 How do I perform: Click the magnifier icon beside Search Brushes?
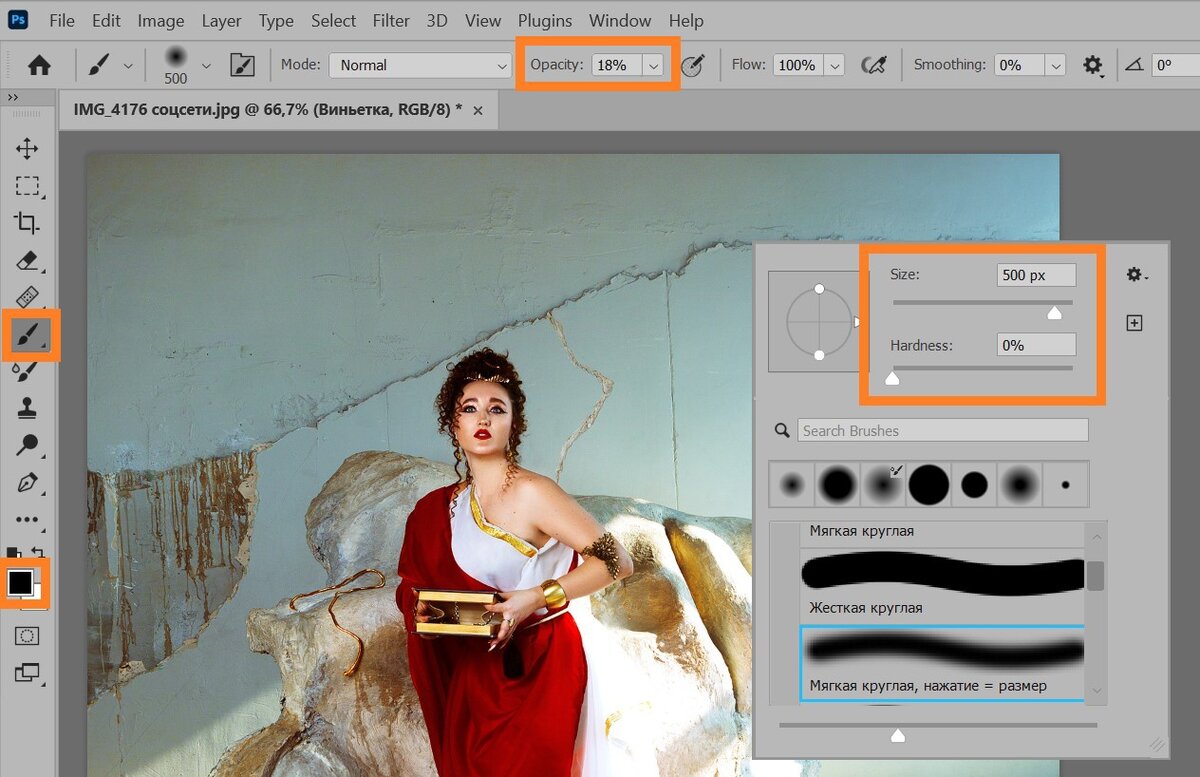click(x=782, y=431)
